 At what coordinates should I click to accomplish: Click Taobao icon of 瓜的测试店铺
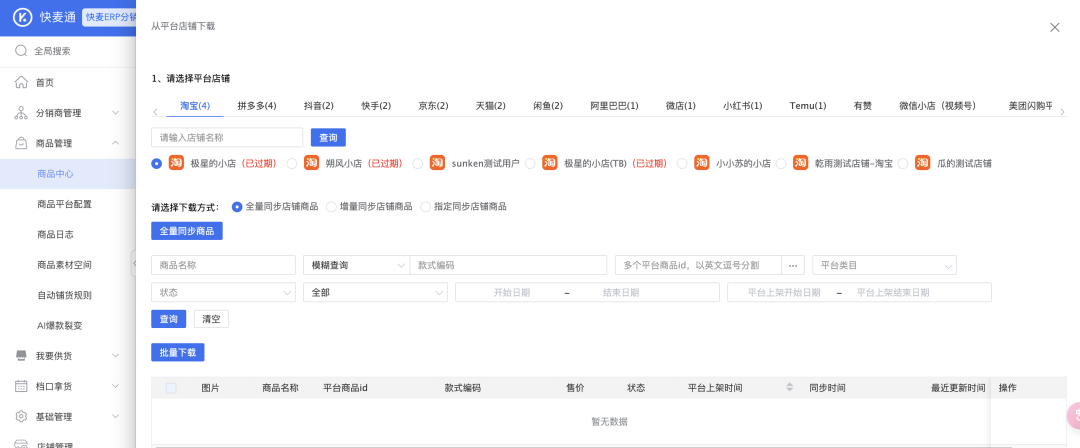click(922, 163)
